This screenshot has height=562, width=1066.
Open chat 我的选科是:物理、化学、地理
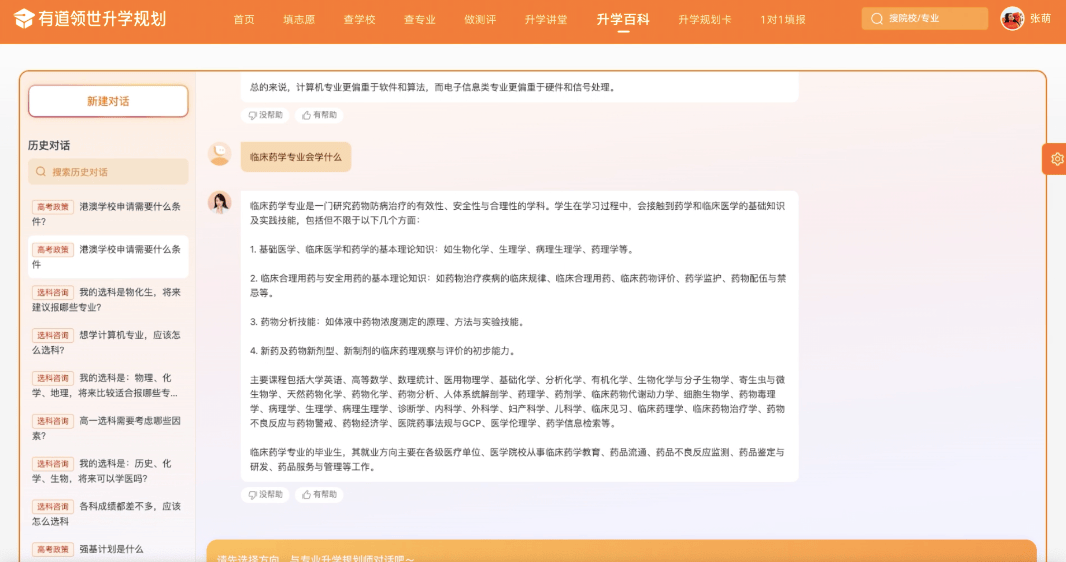click(x=108, y=385)
